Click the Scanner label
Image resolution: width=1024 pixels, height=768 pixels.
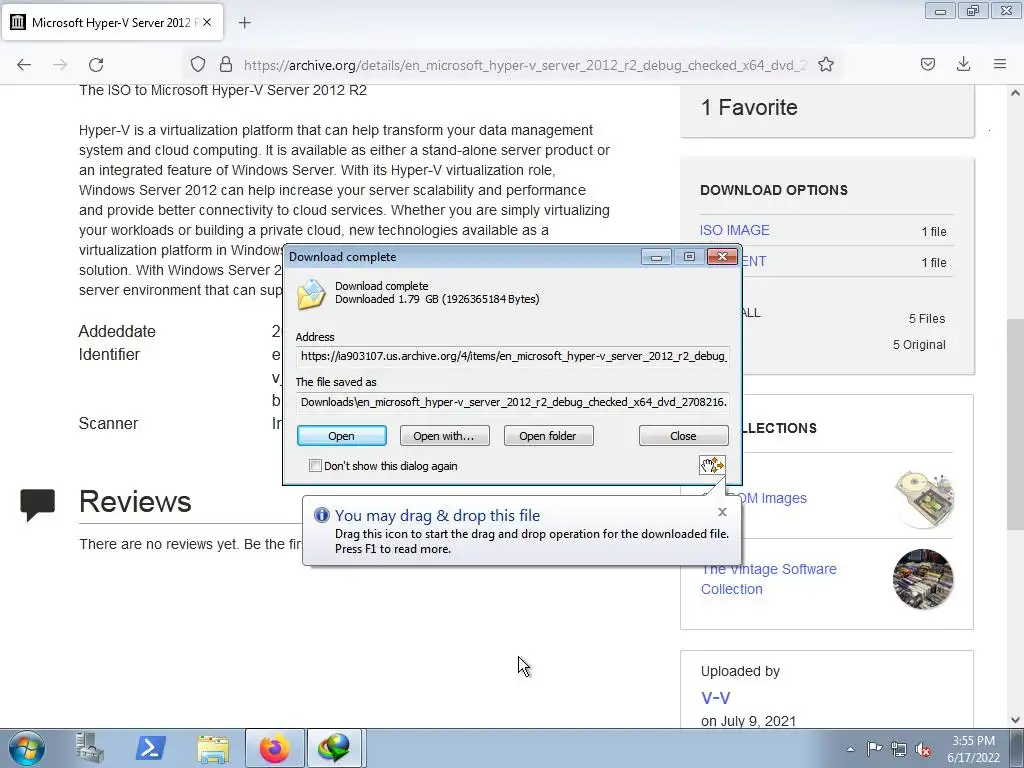[x=108, y=423]
